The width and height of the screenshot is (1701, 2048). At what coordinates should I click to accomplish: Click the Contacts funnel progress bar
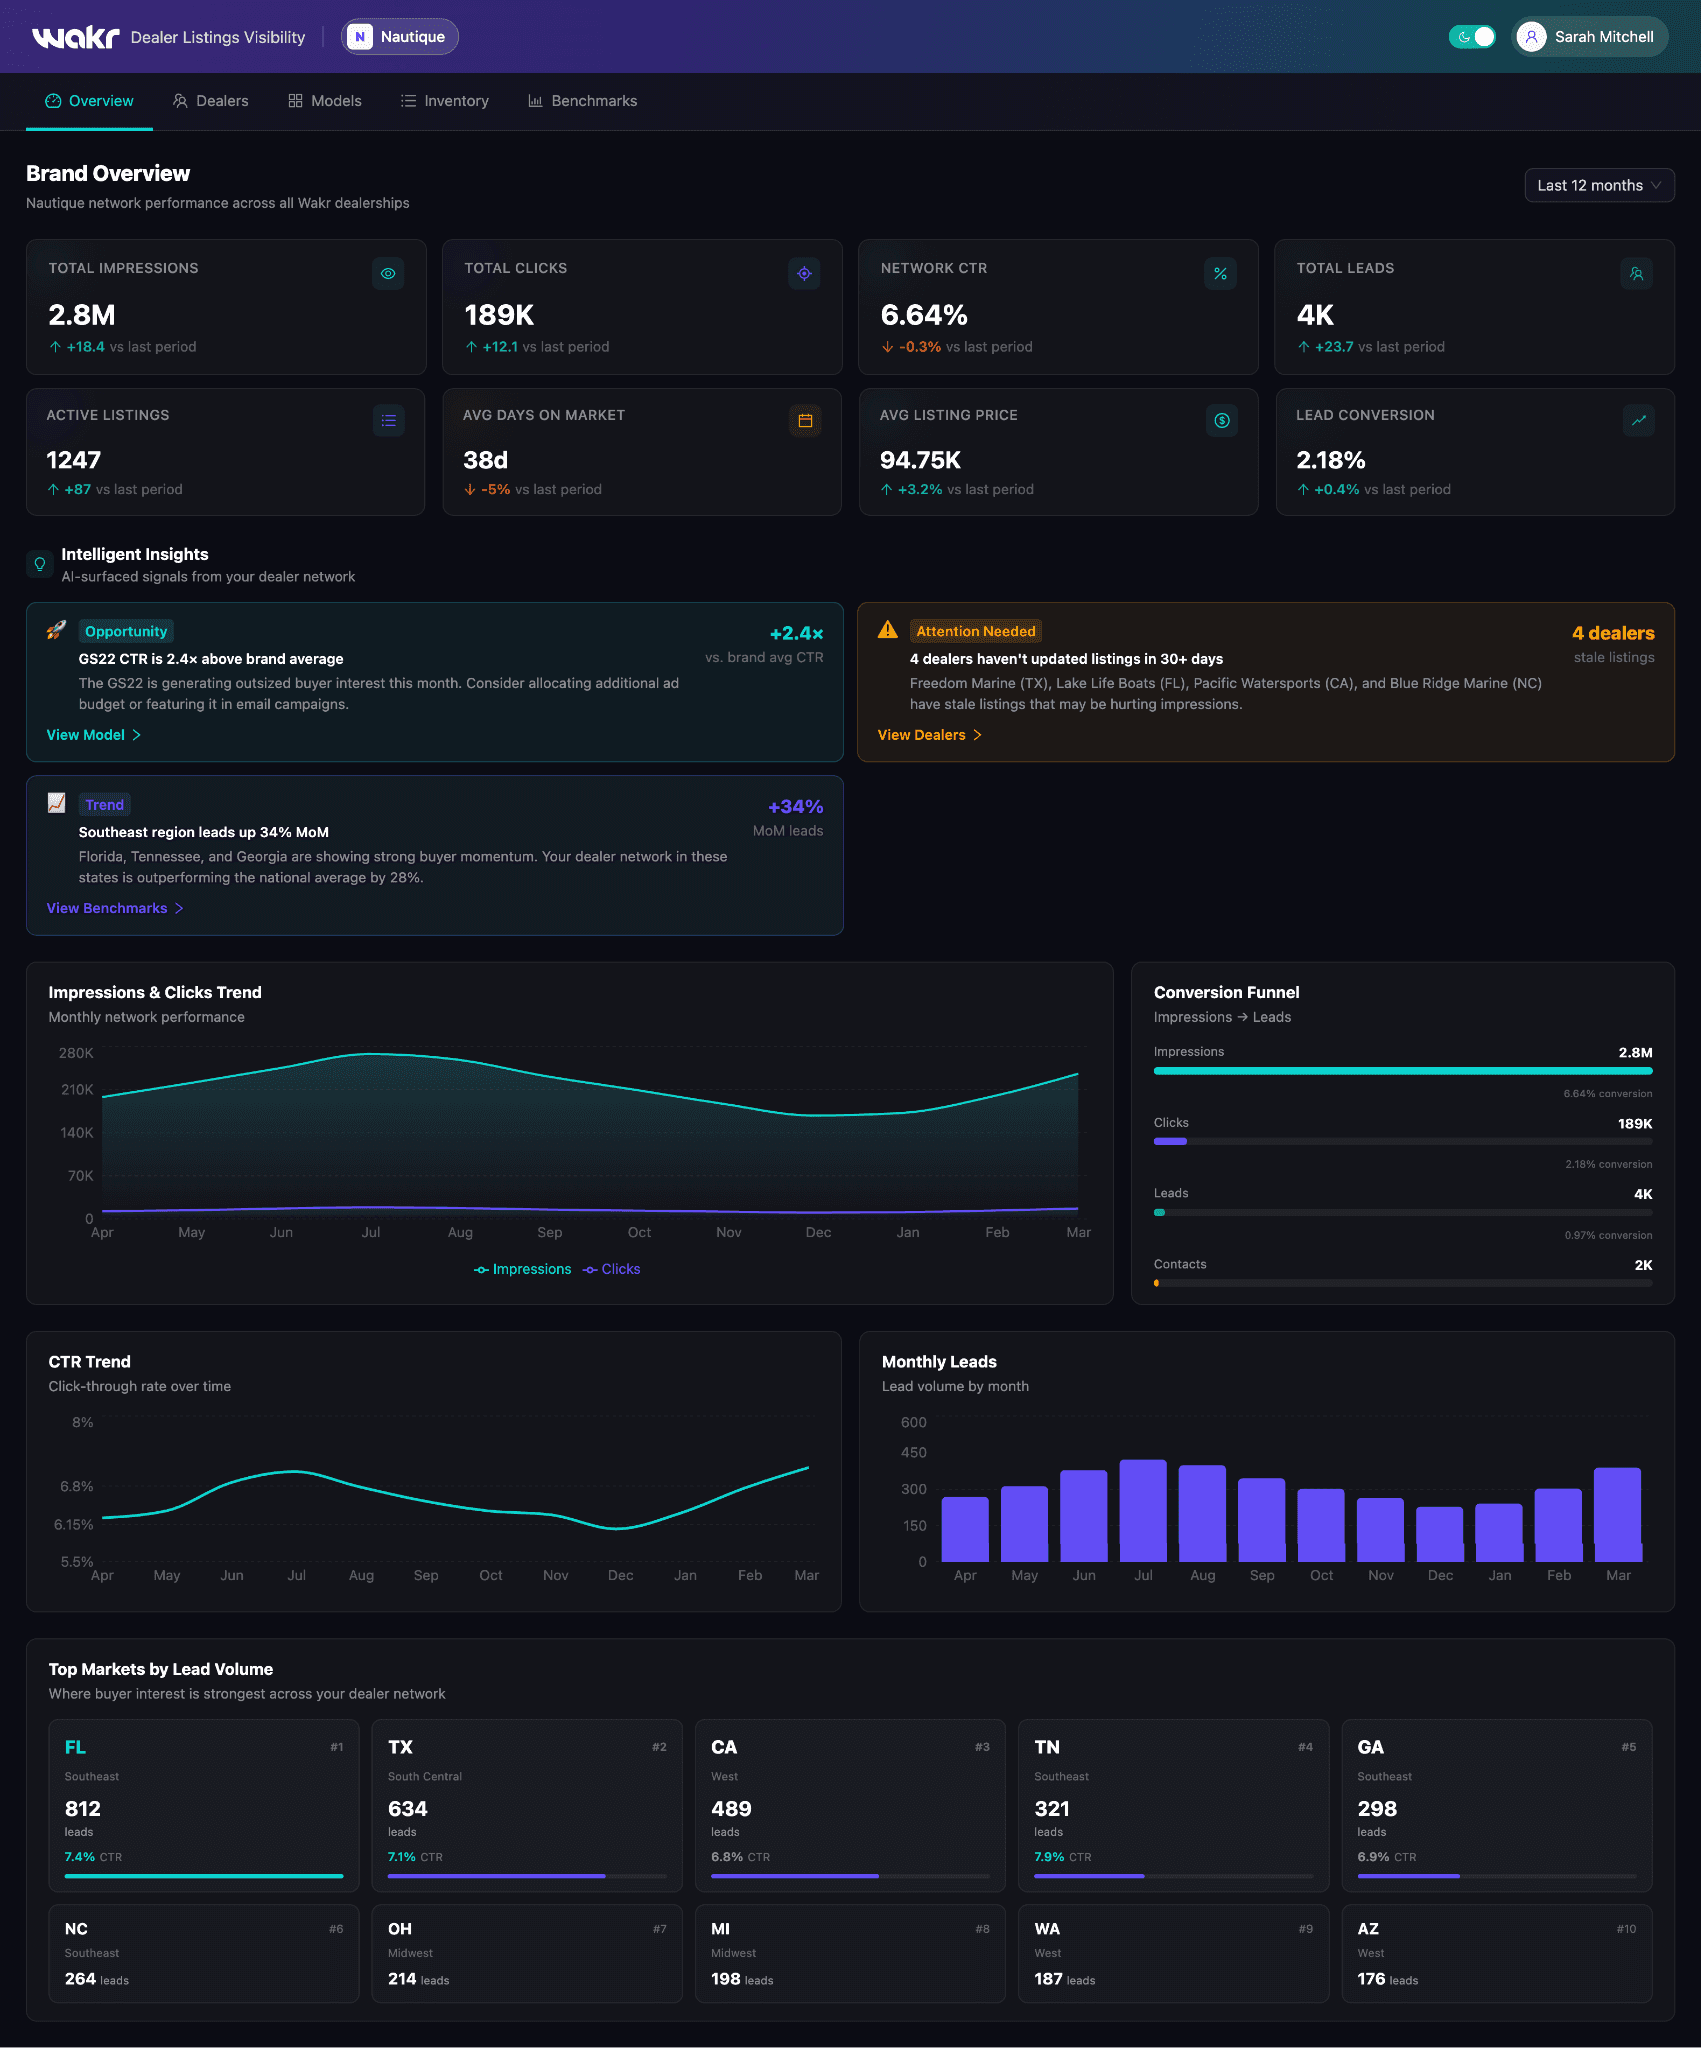(1403, 1283)
